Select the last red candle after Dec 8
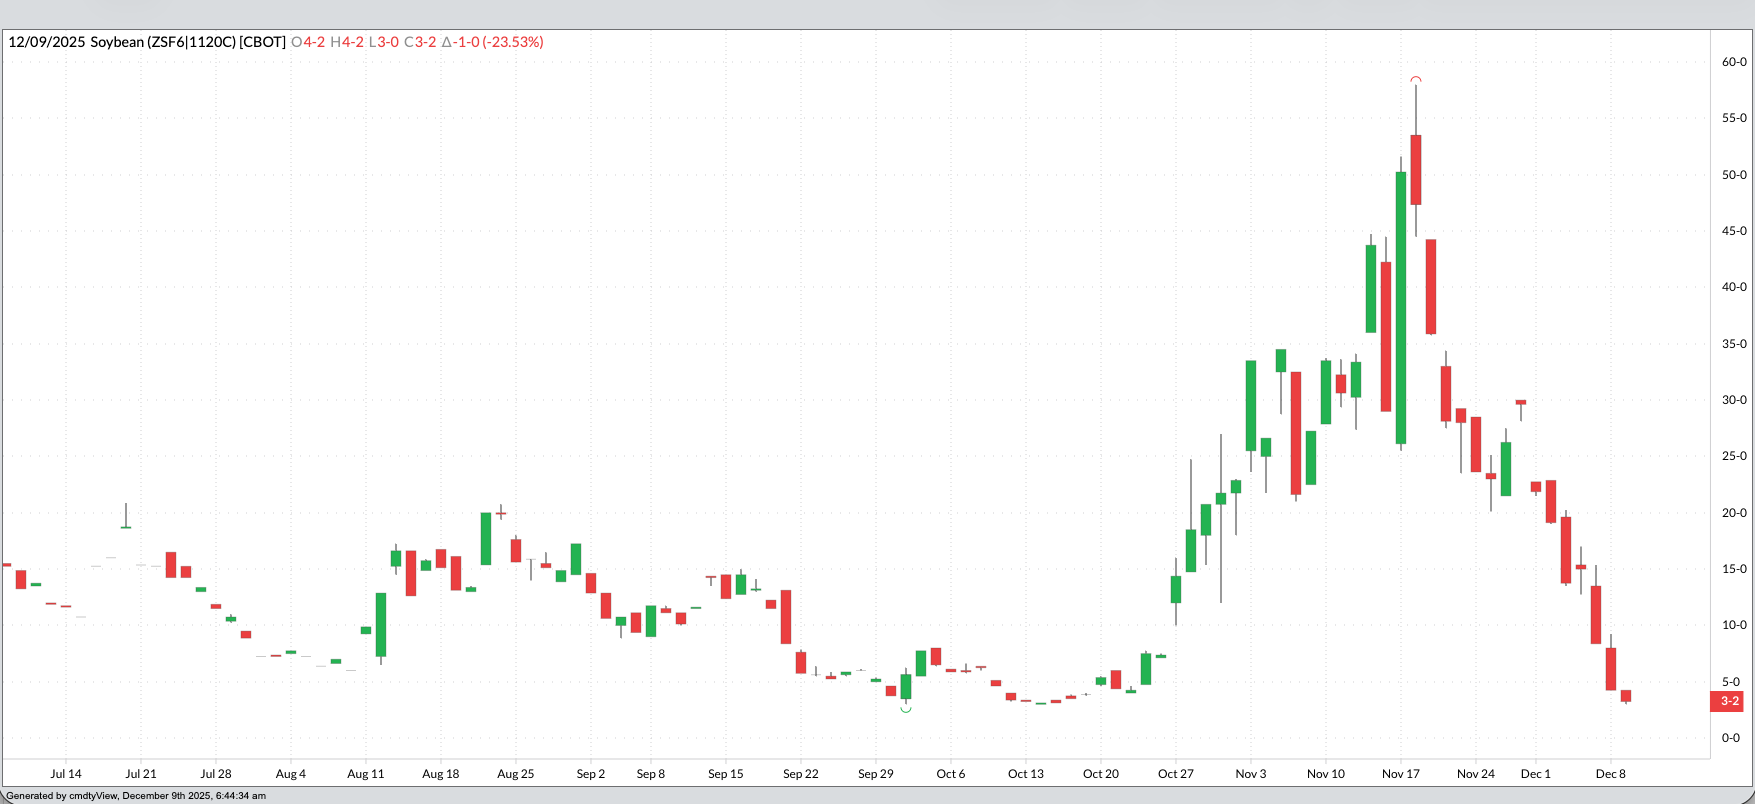The width and height of the screenshot is (1755, 804). pos(1626,695)
